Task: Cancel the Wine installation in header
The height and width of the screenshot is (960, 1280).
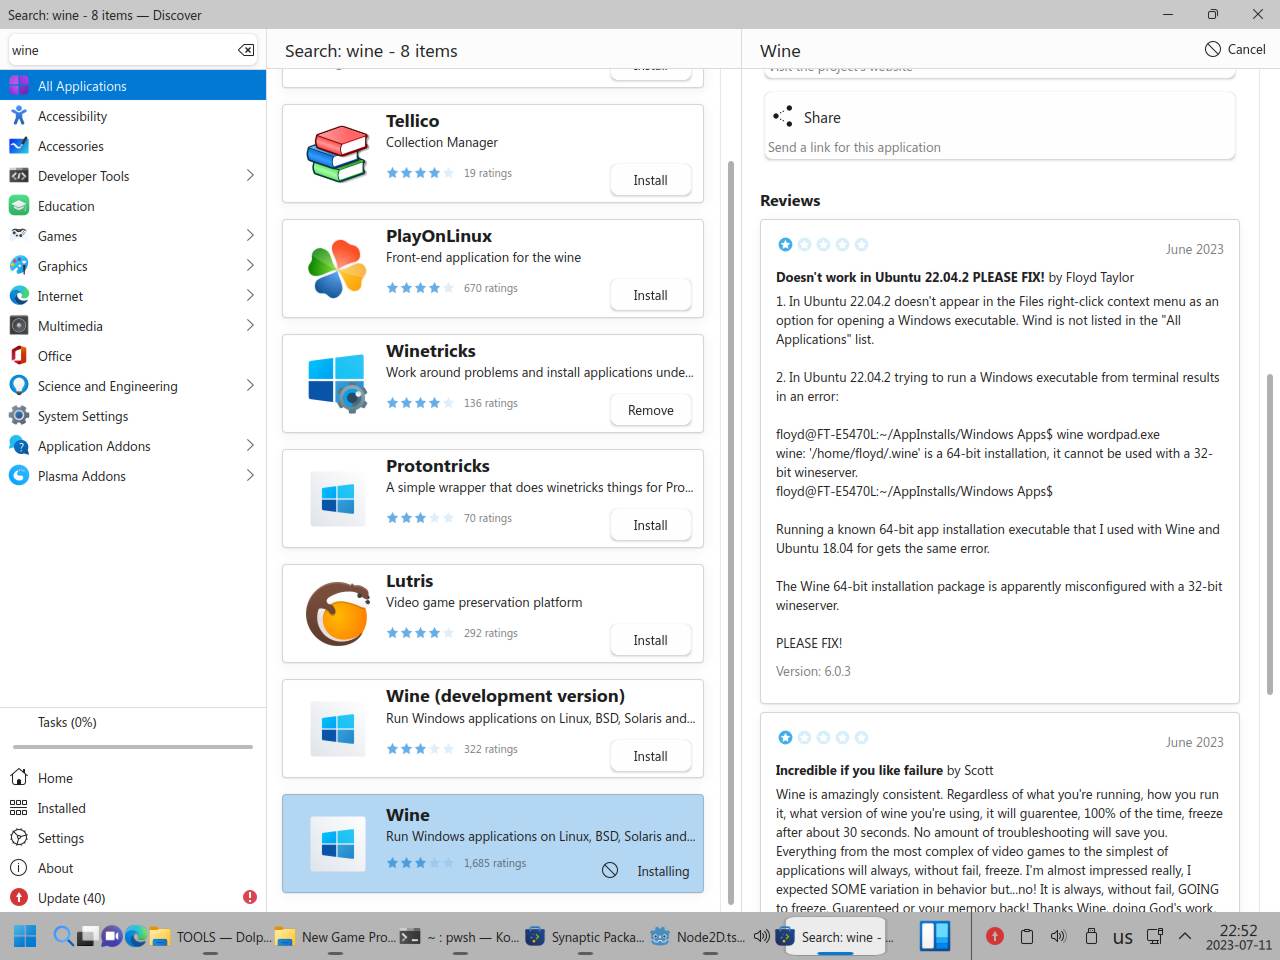Action: pyautogui.click(x=1235, y=49)
